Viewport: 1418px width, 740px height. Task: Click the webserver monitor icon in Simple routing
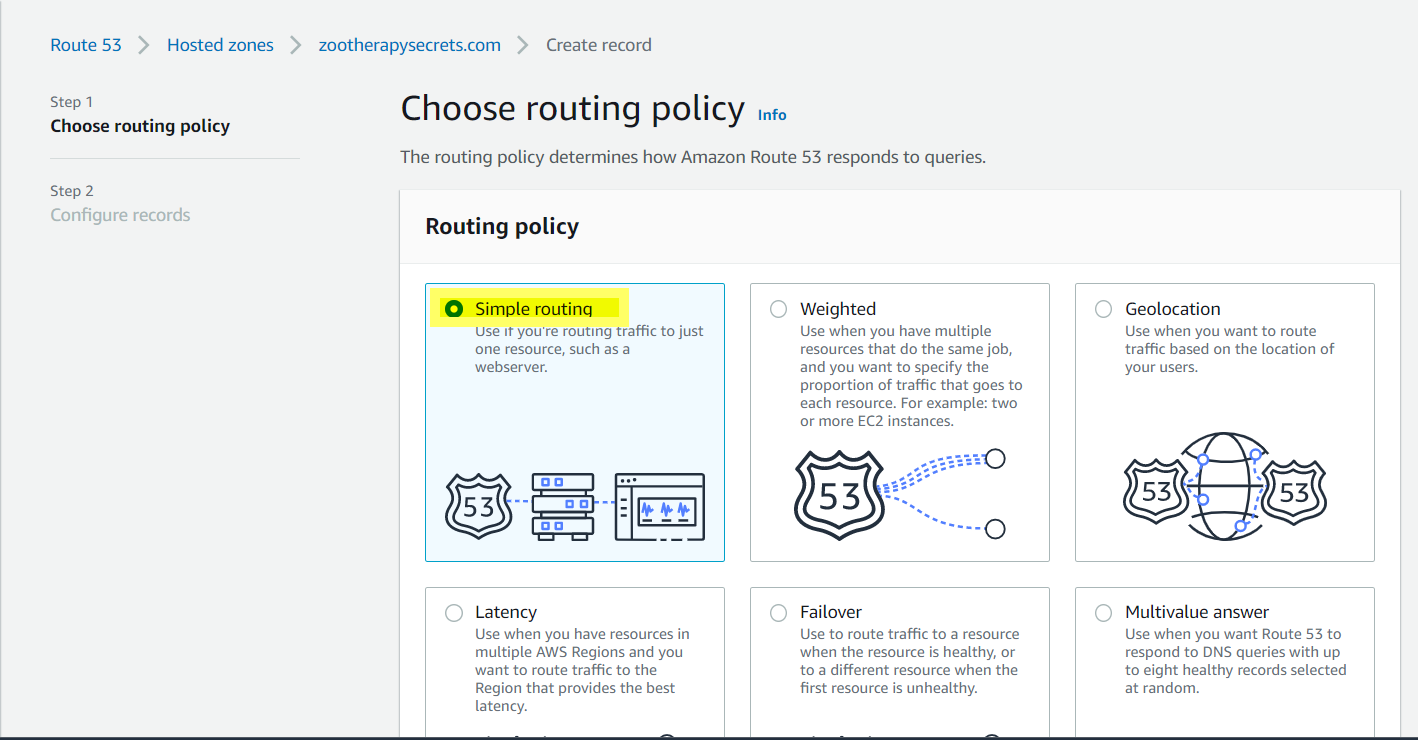click(x=660, y=507)
